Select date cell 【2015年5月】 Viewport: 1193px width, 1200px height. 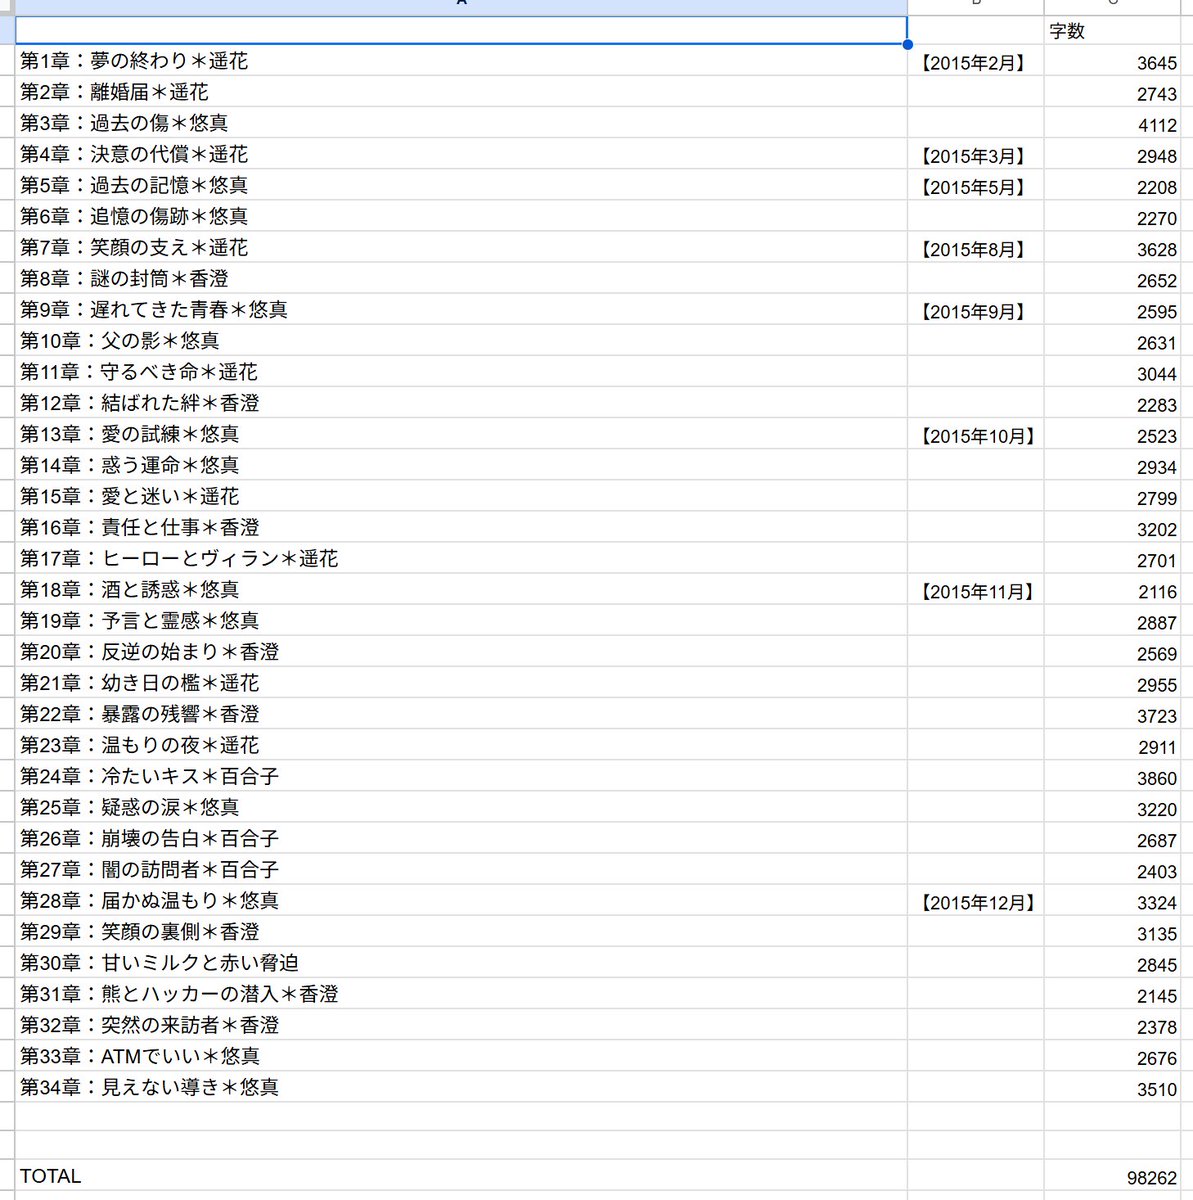click(x=976, y=186)
